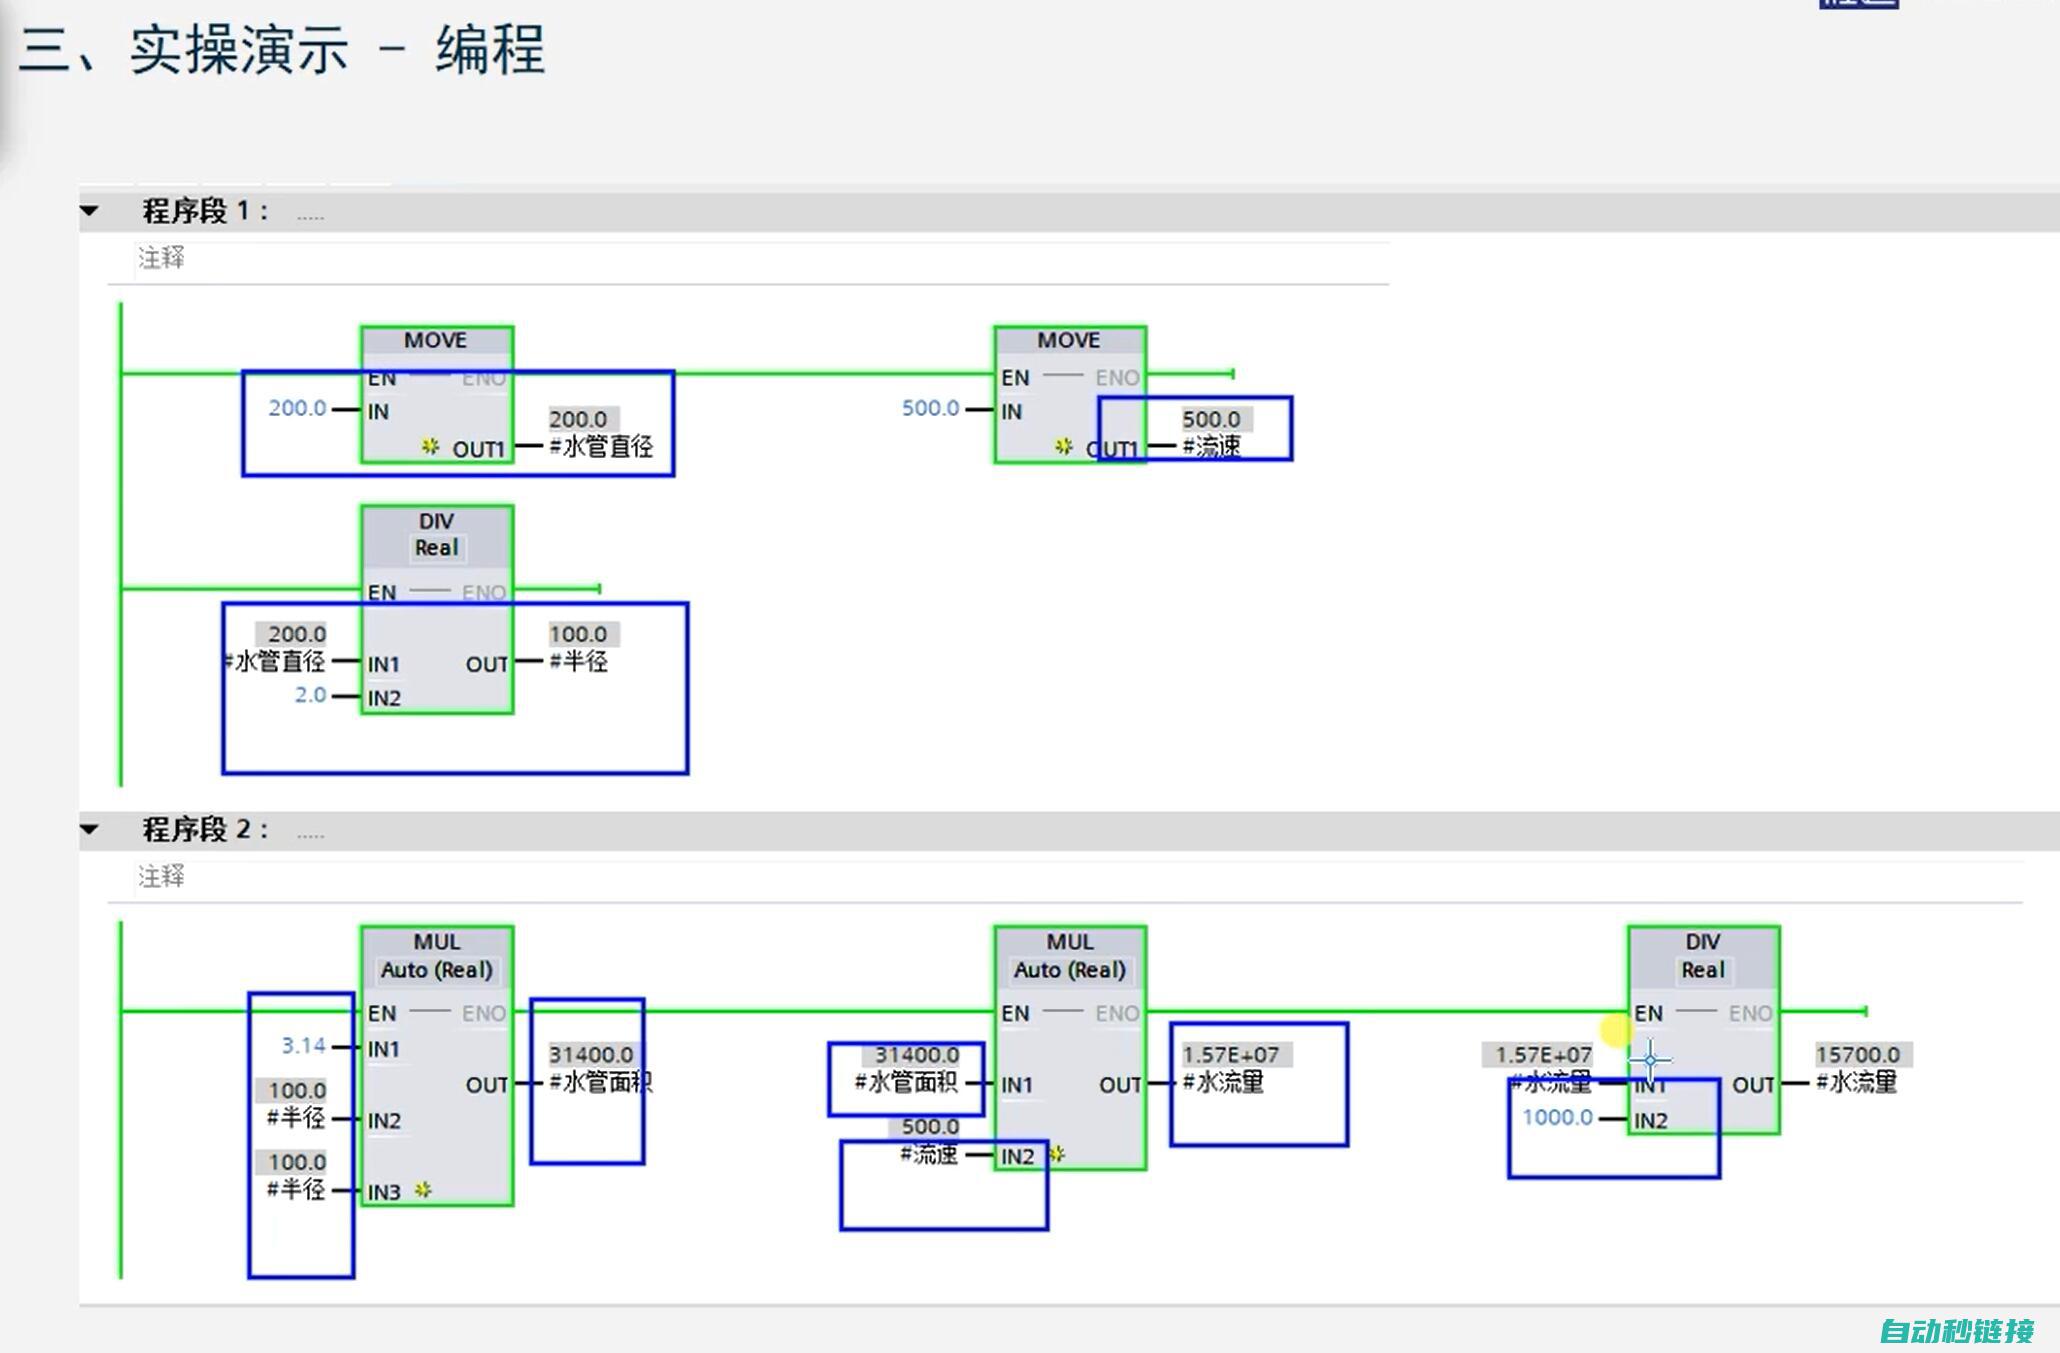Select the DIV Real block in 程序段 2

1703,1029
